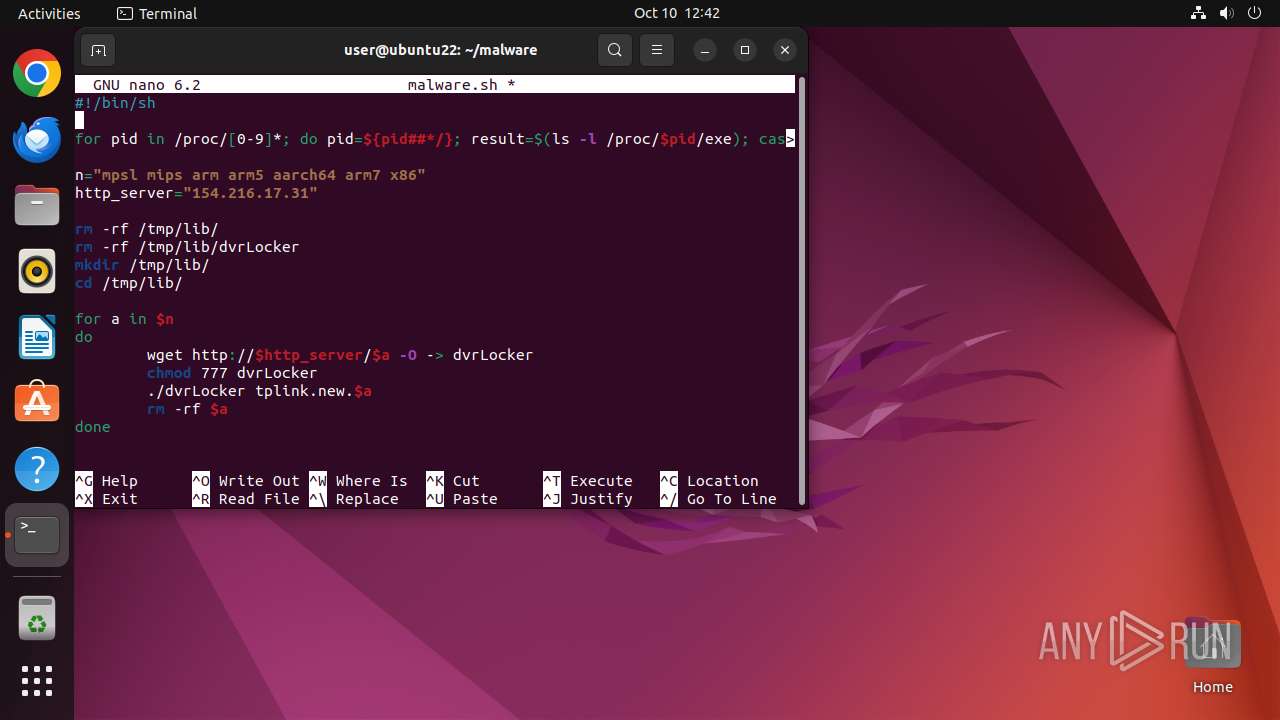The image size is (1280, 720).
Task: Open the Files manager from the dock
Action: coord(37,205)
